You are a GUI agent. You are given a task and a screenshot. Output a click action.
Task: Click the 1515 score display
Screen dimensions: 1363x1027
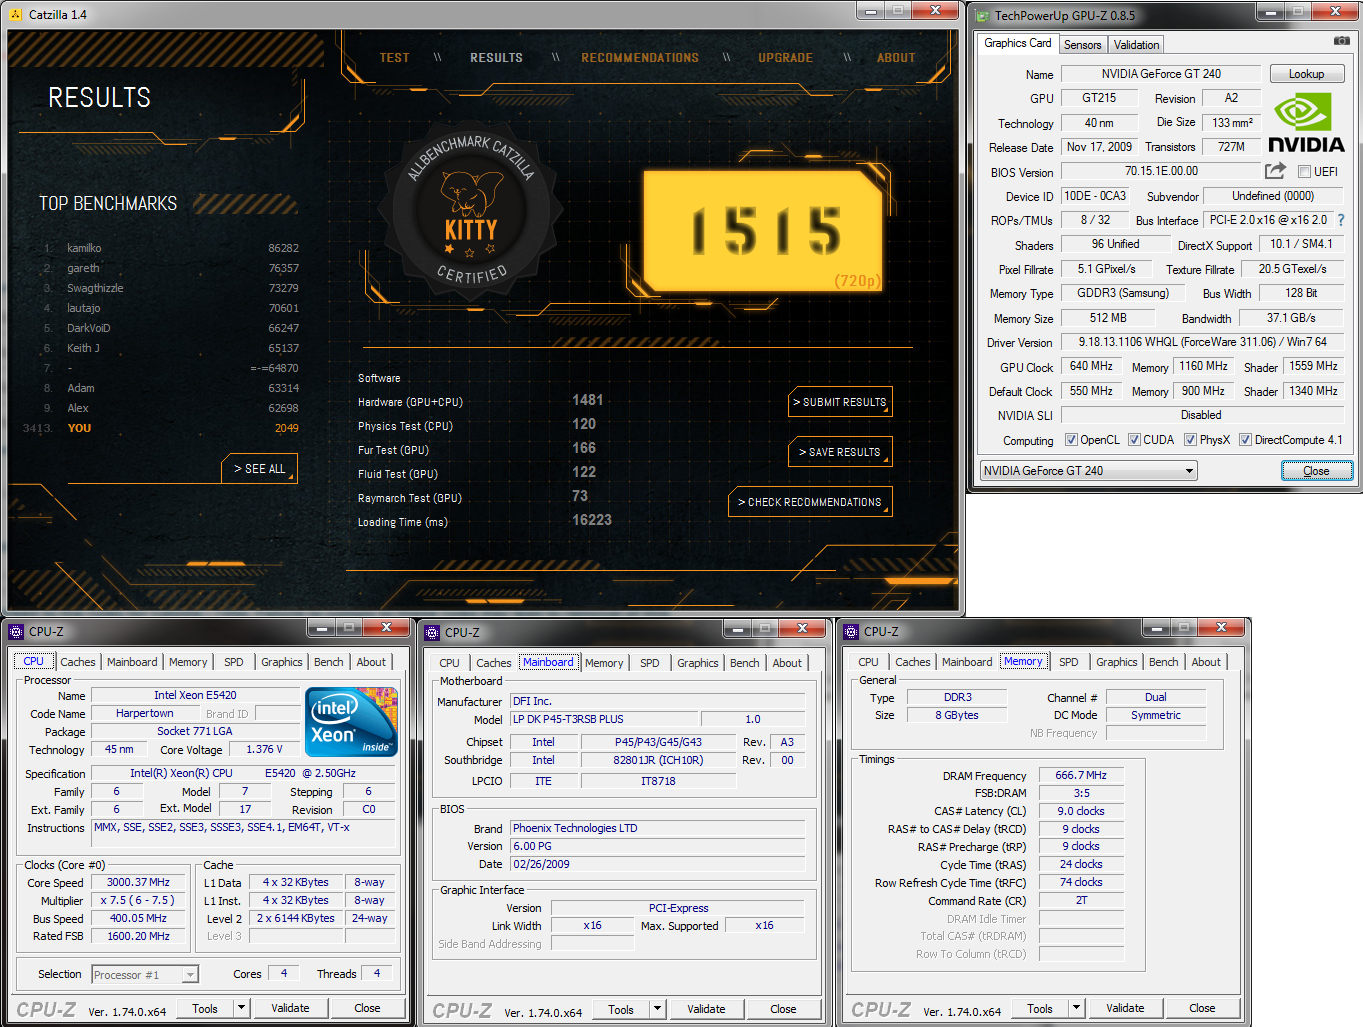[765, 230]
